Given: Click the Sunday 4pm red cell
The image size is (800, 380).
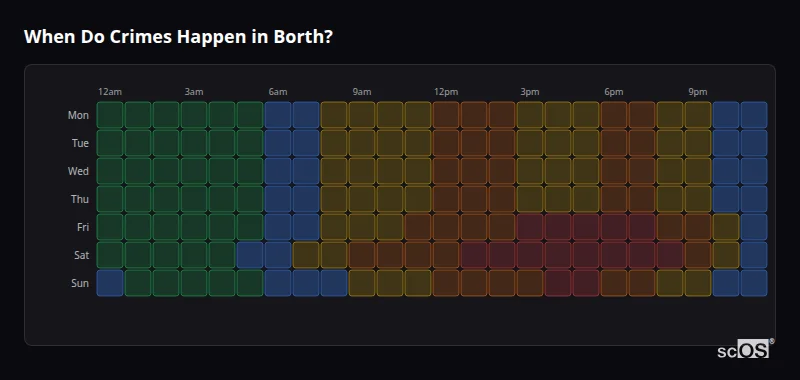Looking at the screenshot, I should [x=558, y=283].
